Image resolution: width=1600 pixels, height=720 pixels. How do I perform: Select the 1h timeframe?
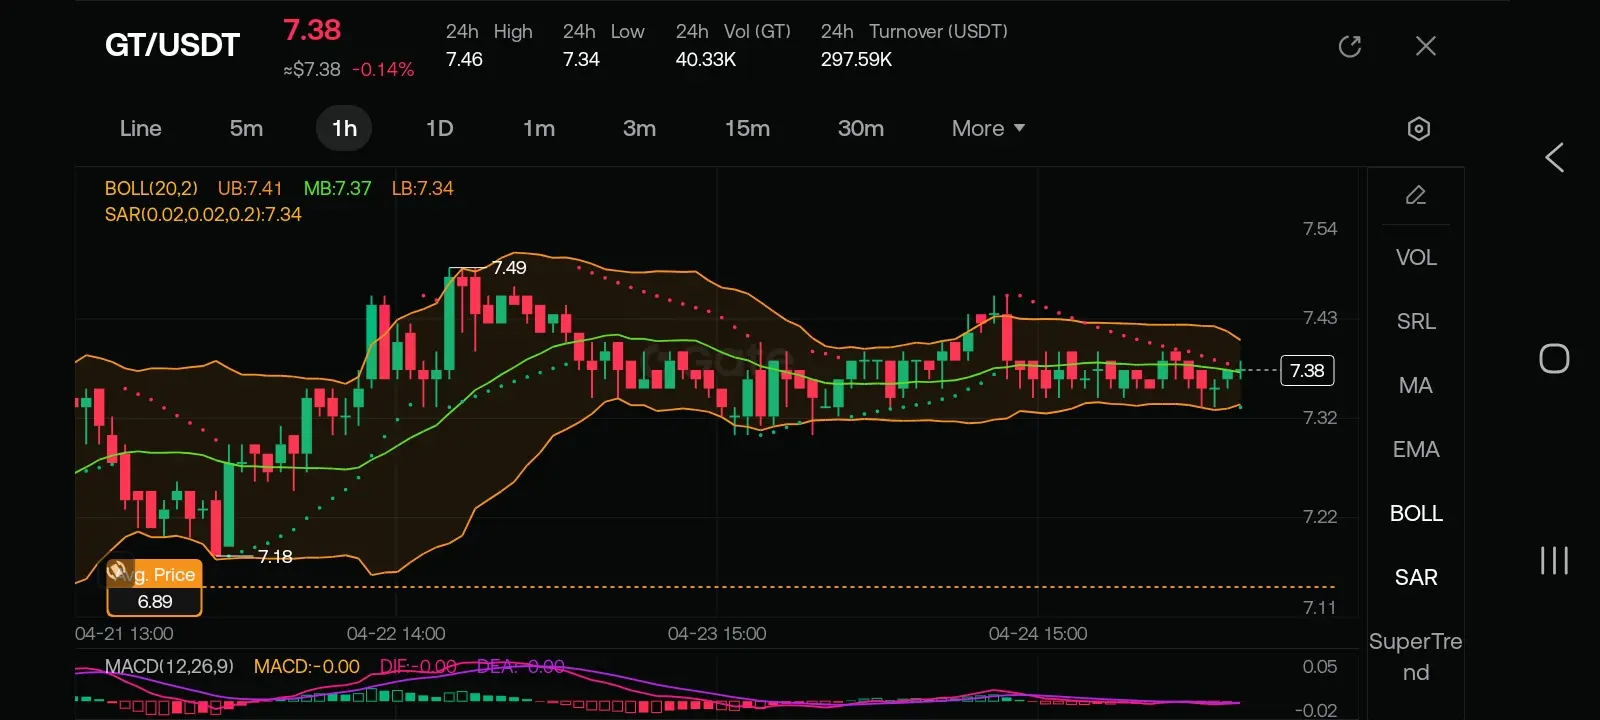(344, 128)
